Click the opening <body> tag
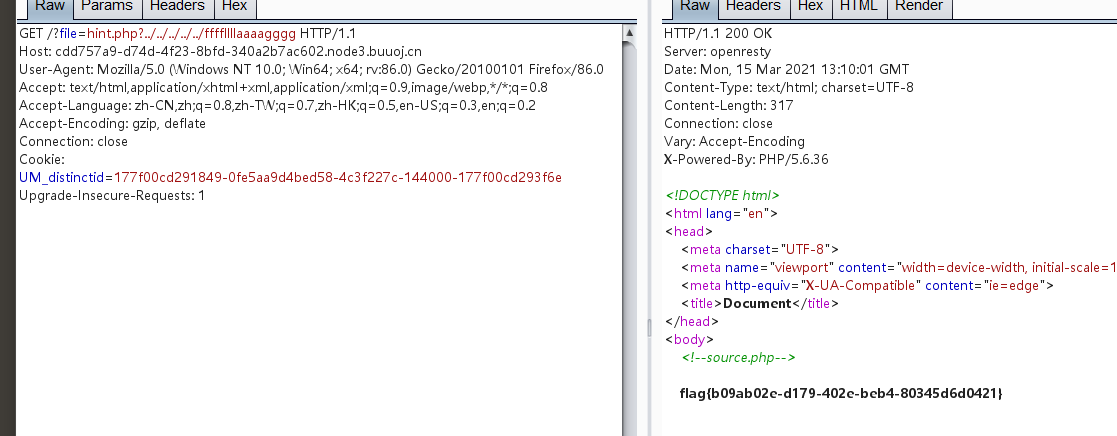The width and height of the screenshot is (1117, 436). pos(690,339)
